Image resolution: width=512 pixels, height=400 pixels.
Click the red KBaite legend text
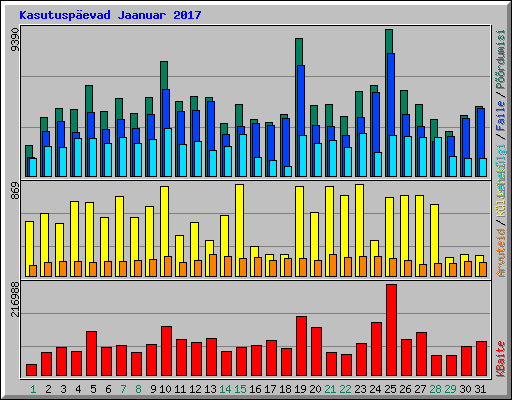click(501, 359)
